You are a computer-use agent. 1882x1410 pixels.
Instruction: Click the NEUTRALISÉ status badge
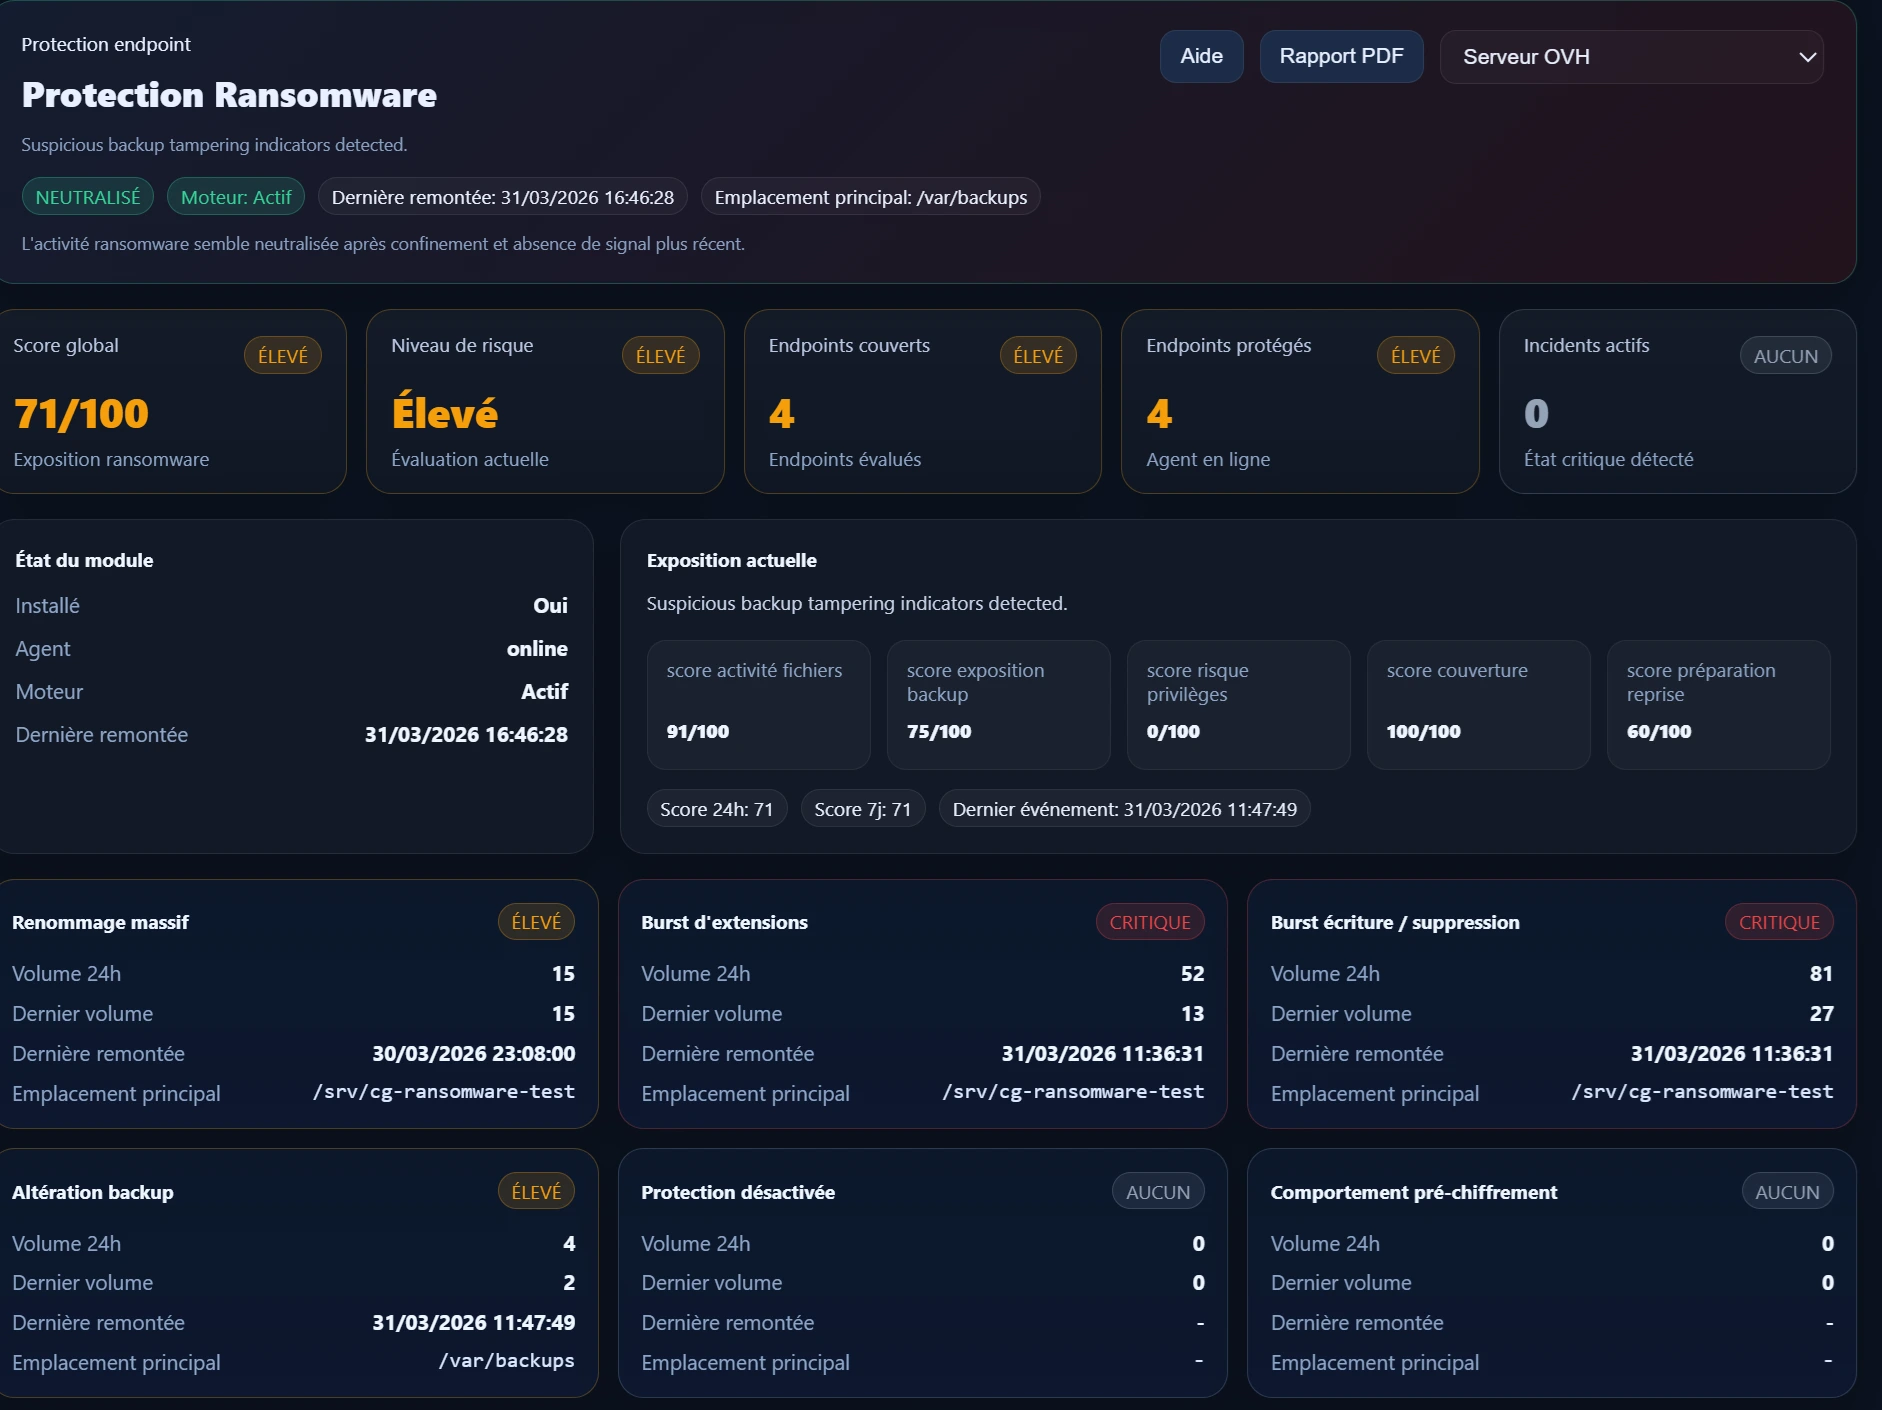(87, 196)
